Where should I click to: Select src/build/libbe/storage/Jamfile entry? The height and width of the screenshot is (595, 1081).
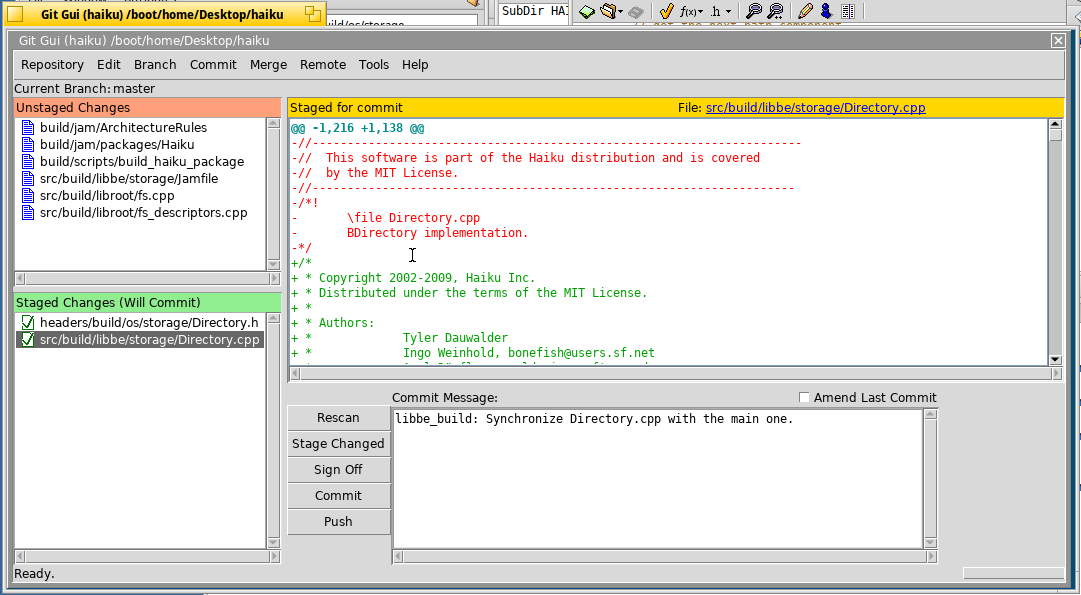pyautogui.click(x=129, y=179)
